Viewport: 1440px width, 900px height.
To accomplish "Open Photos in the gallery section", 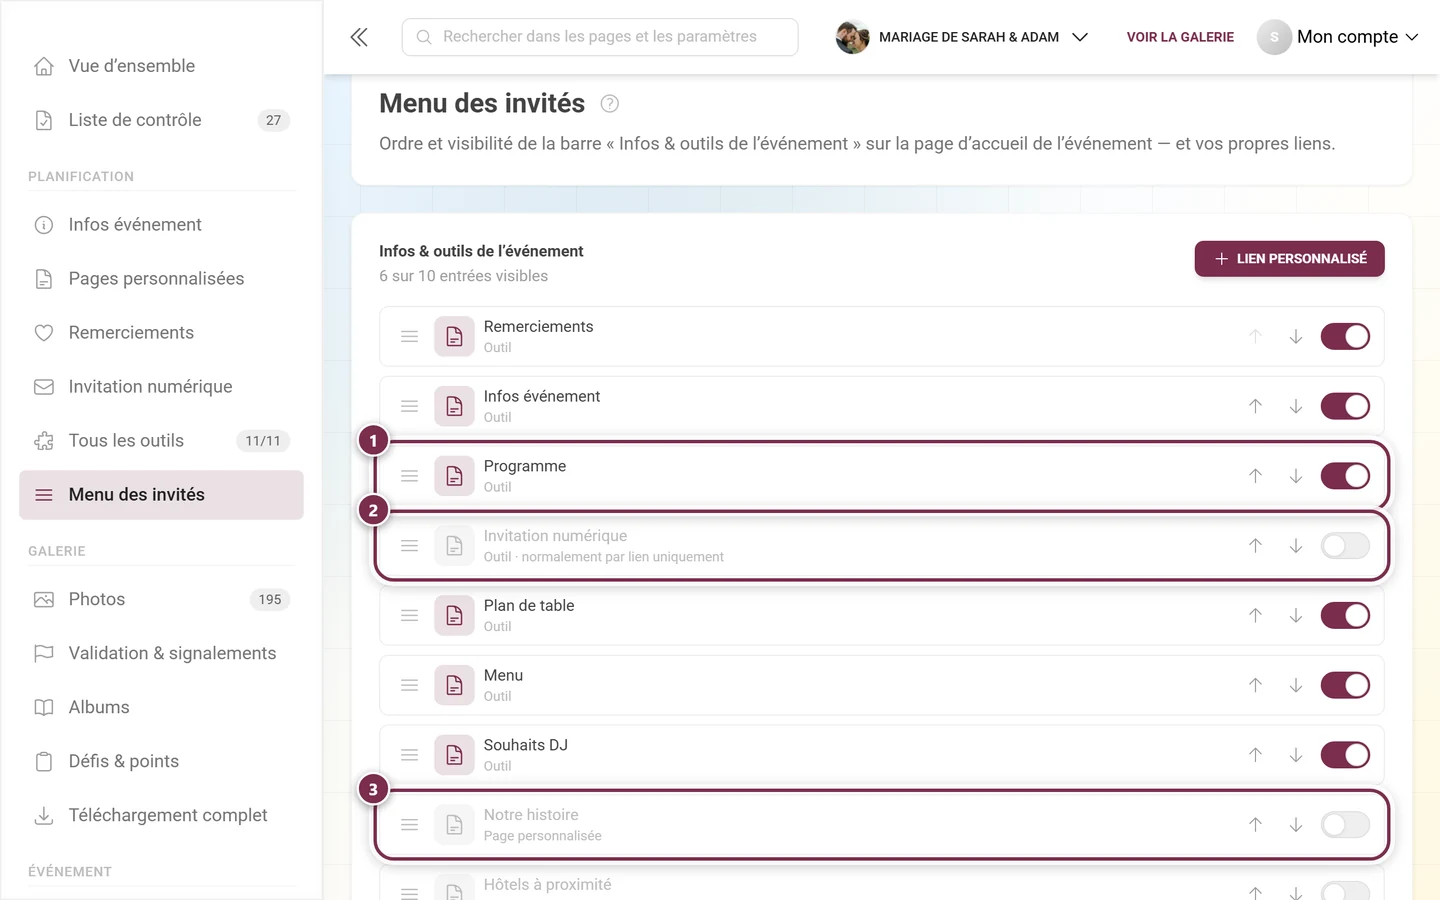I will 161,600.
